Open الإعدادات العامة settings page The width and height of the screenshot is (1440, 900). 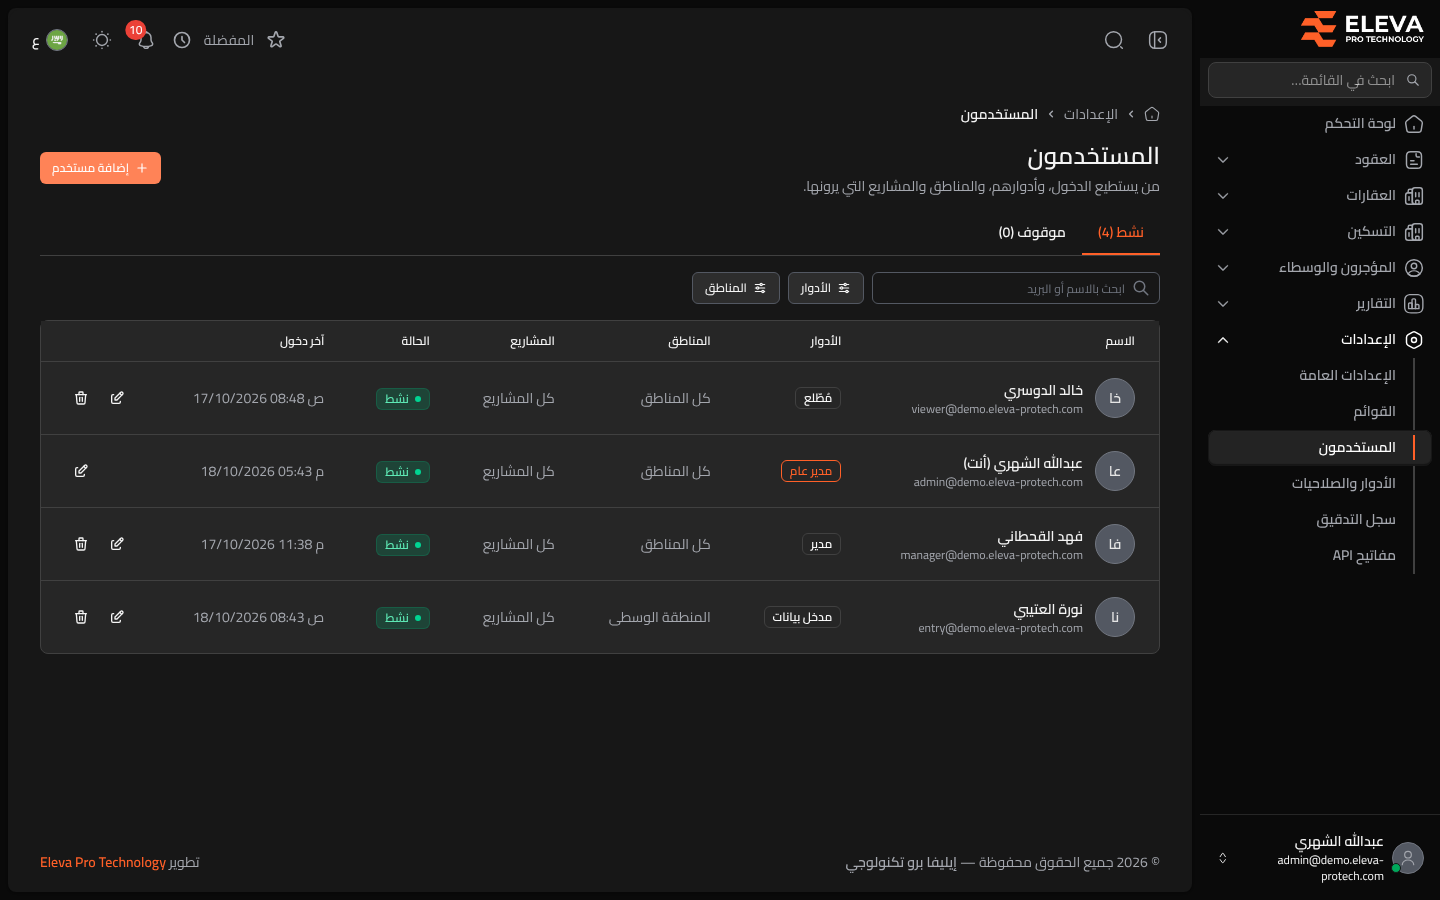[1347, 375]
